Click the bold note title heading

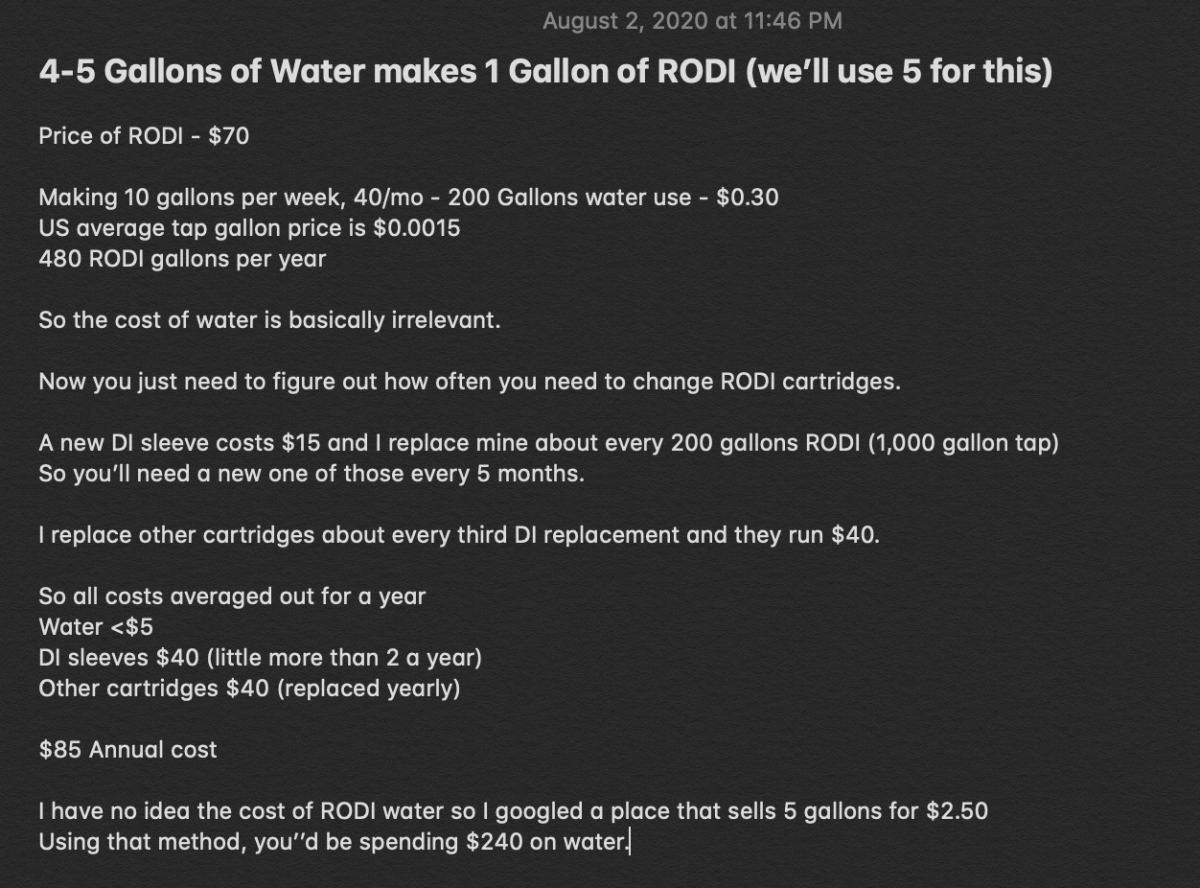tap(545, 75)
